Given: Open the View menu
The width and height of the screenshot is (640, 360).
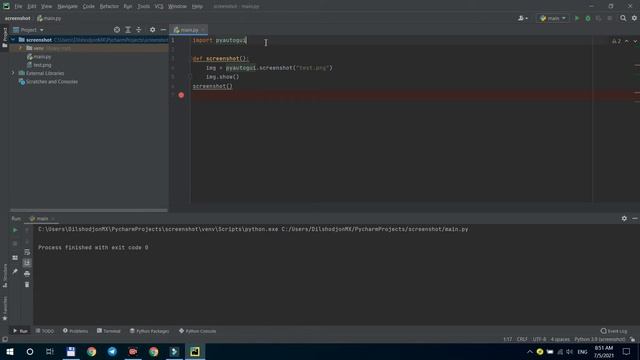Looking at the screenshot, I should pos(47,7).
